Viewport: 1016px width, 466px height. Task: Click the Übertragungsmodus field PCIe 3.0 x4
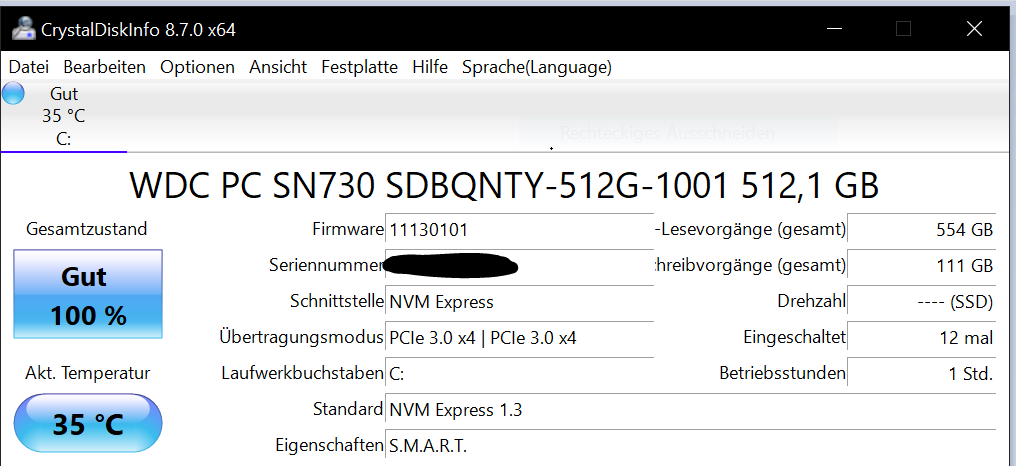519,338
